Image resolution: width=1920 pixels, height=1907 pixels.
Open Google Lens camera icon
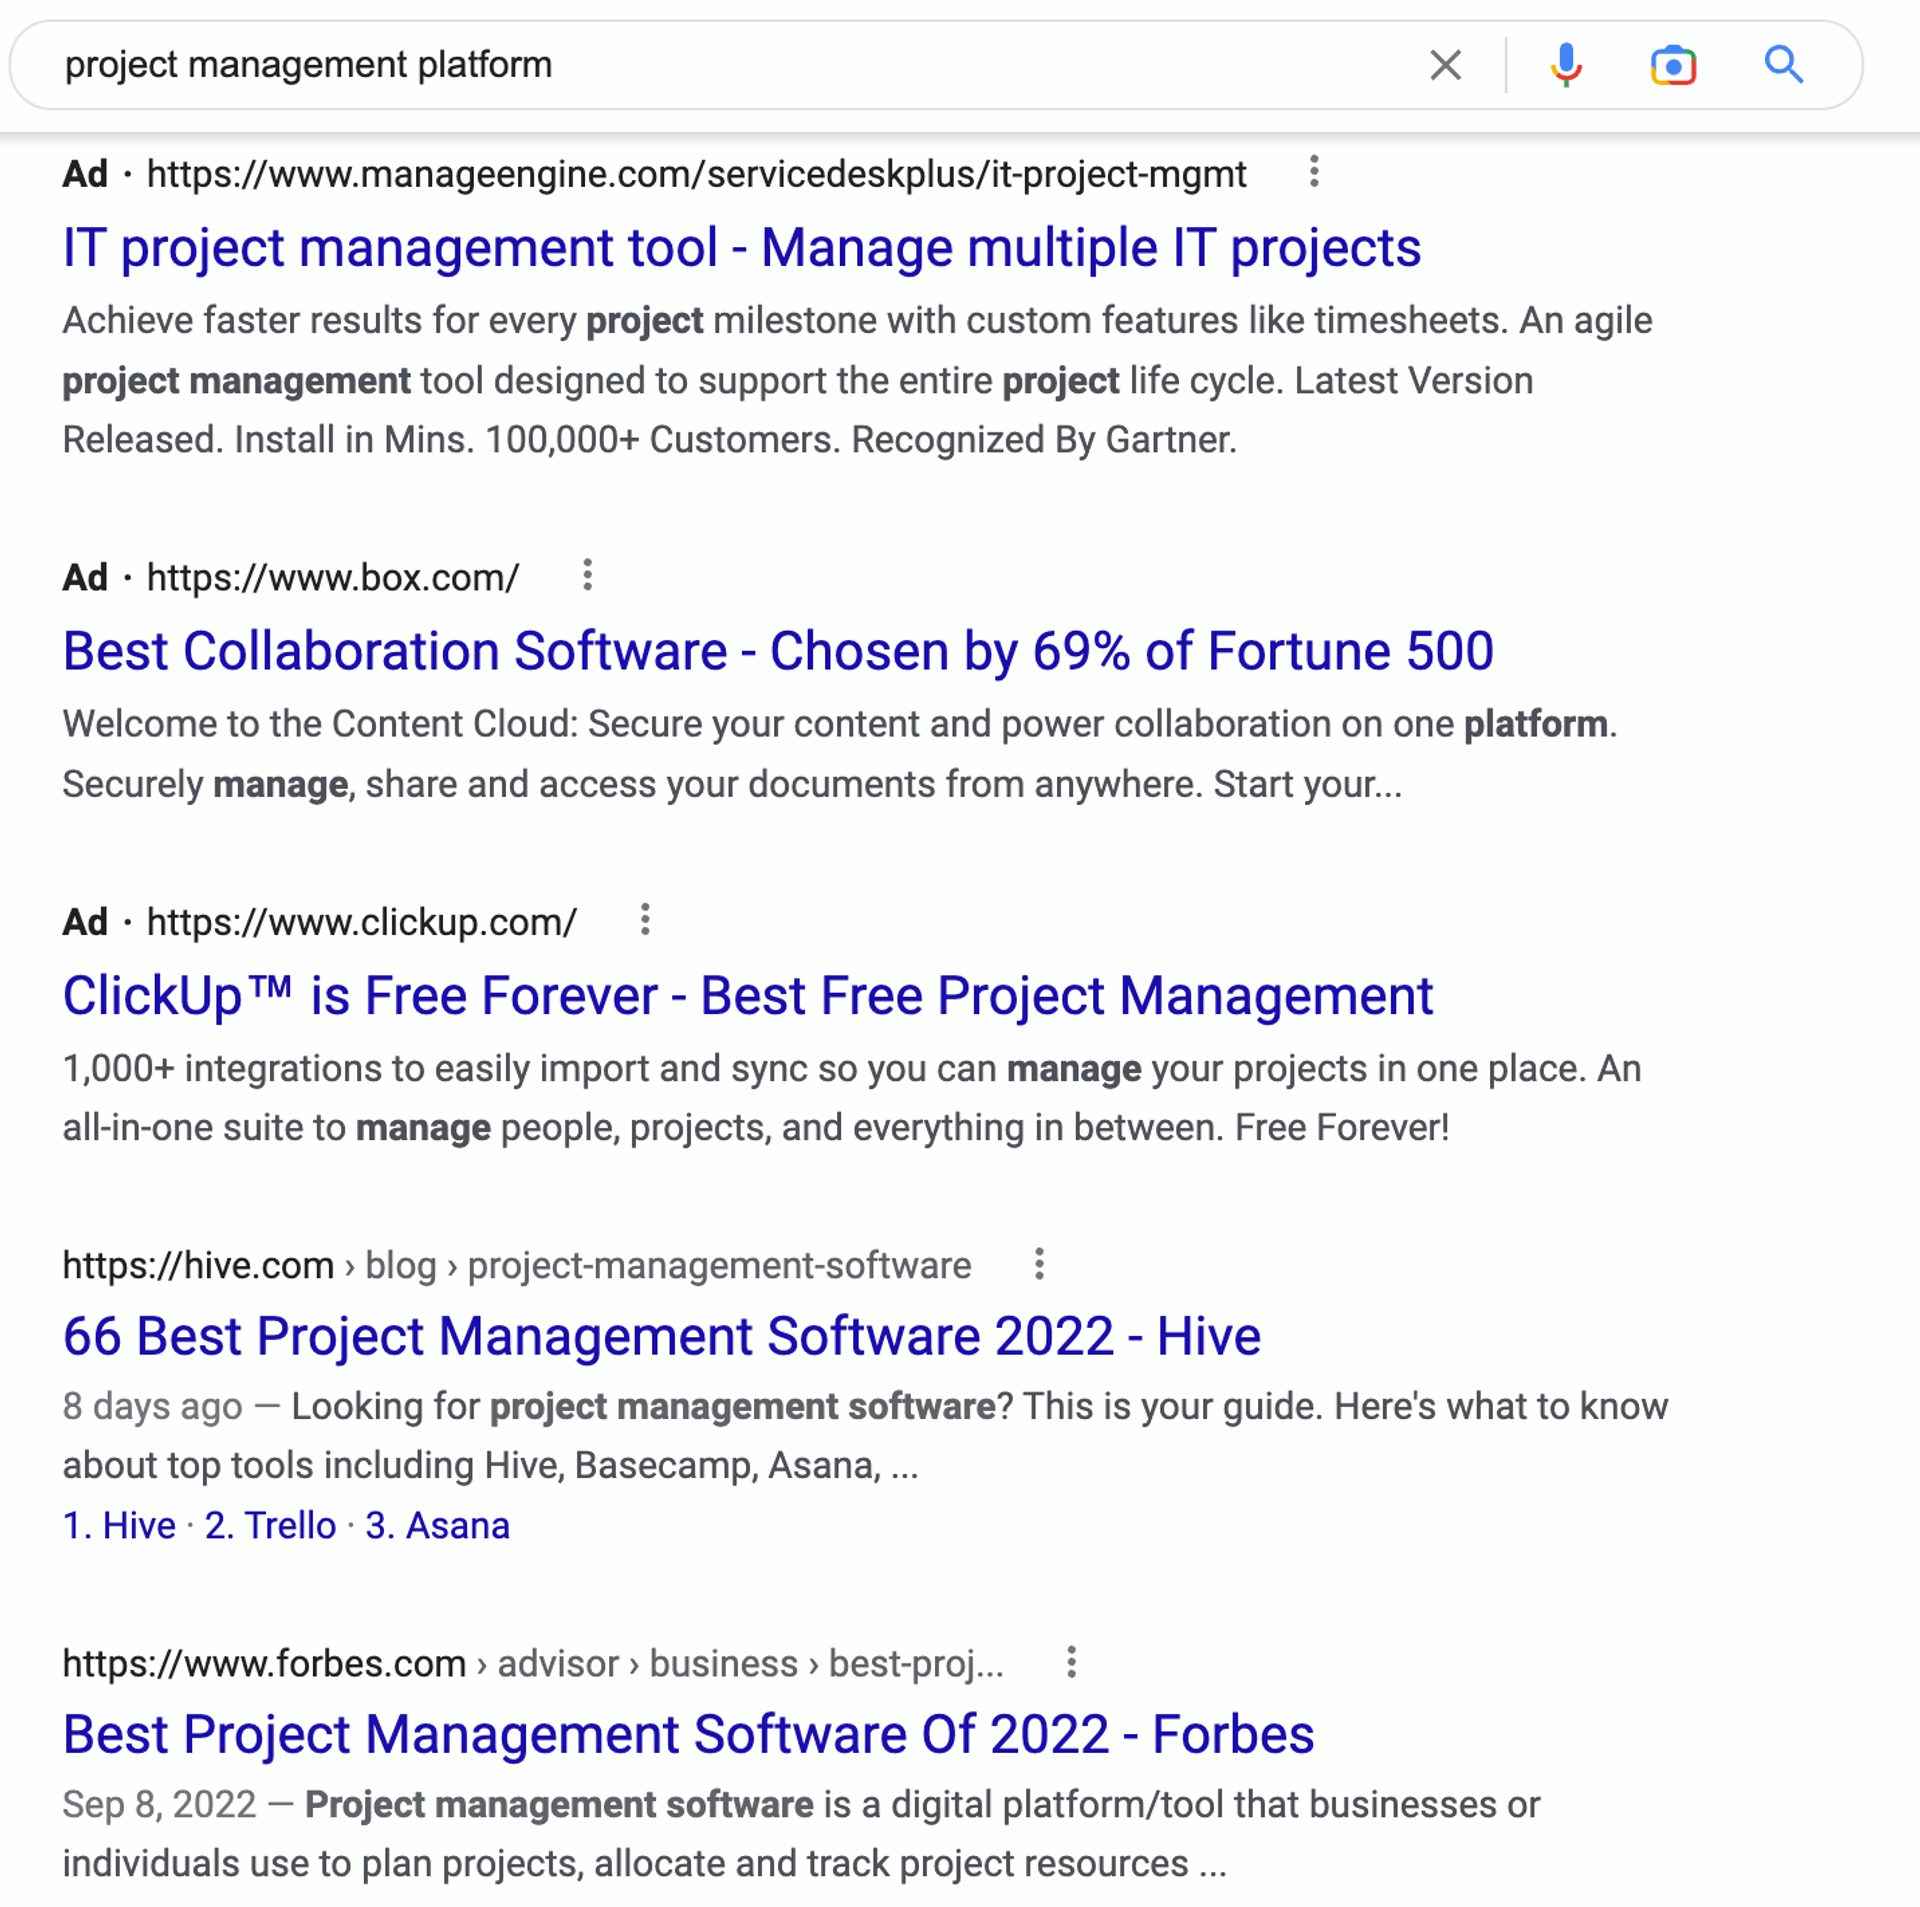pyautogui.click(x=1674, y=64)
